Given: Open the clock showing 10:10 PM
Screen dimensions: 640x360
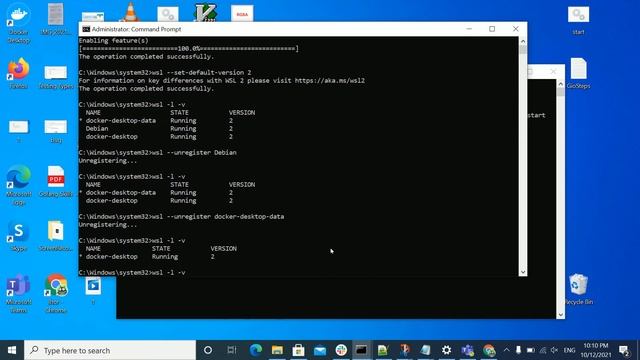Looking at the screenshot, I should point(596,350).
